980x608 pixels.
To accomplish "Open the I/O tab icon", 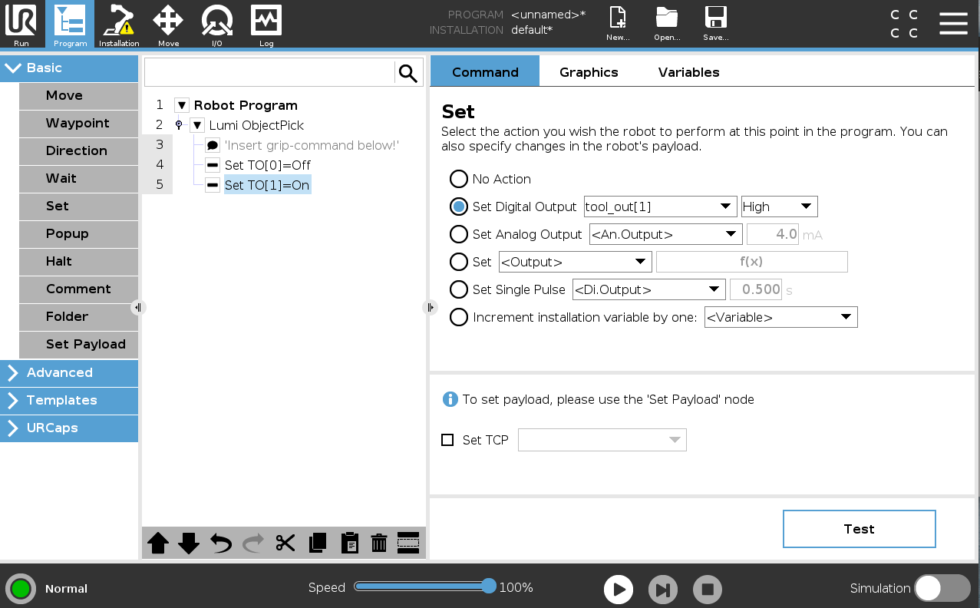I will coord(217,24).
